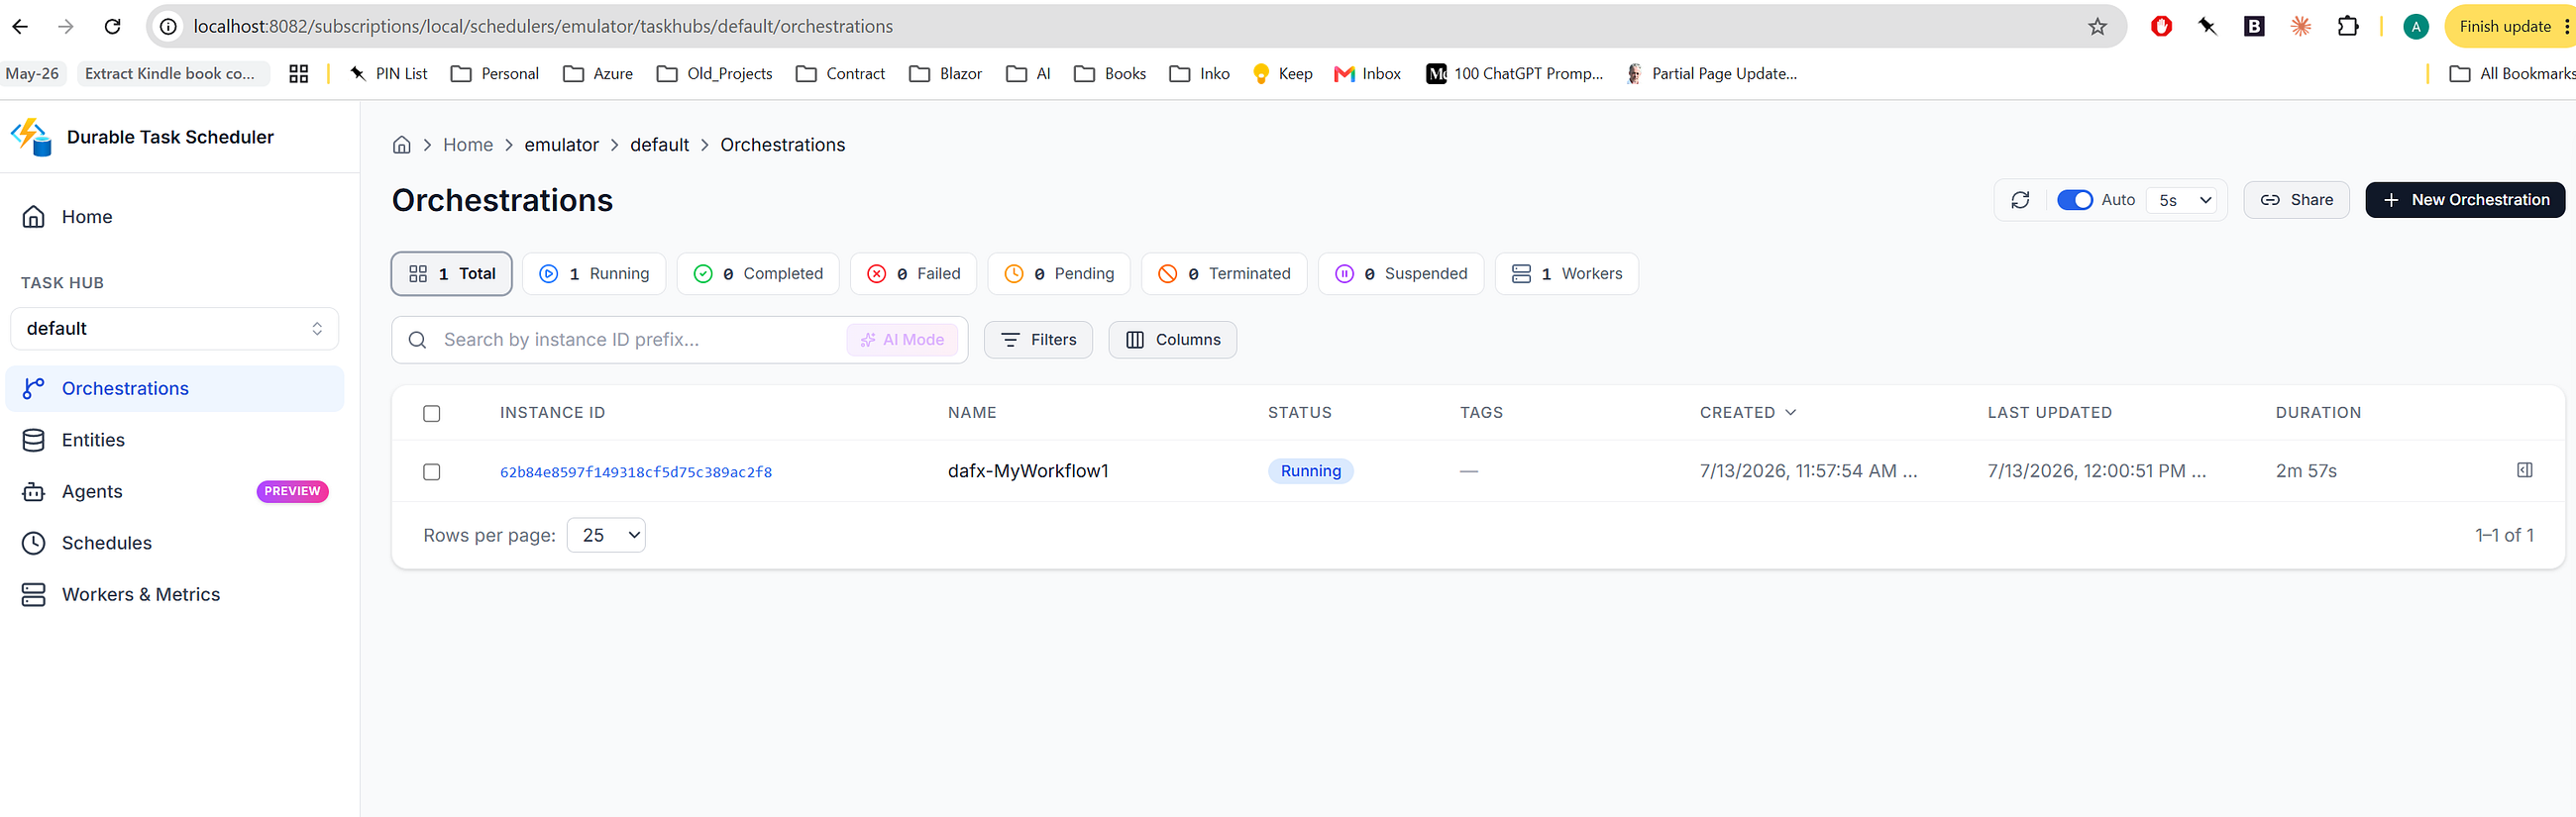This screenshot has height=817, width=2576.
Task: Open the apps grid icon in the bookmarks bar
Action: pyautogui.click(x=298, y=74)
